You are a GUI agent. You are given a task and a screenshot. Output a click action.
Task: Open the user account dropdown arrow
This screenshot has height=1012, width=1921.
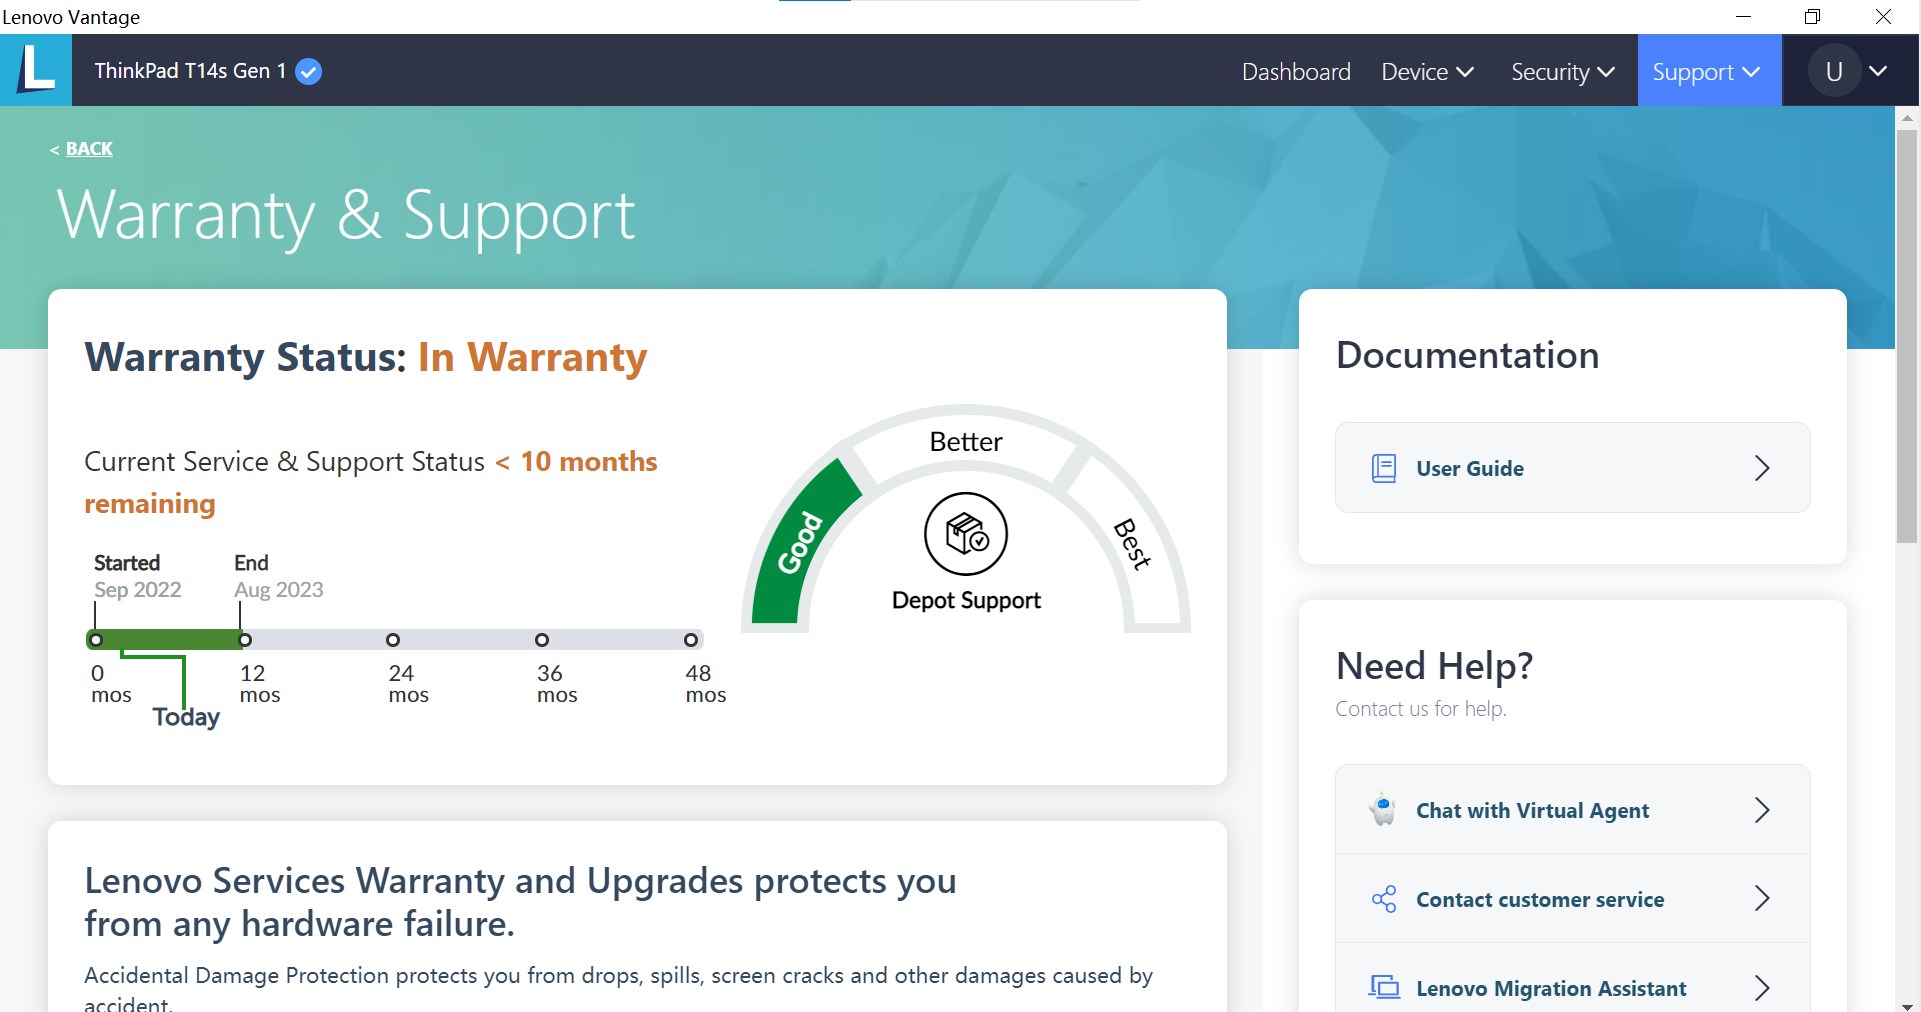[x=1878, y=71]
